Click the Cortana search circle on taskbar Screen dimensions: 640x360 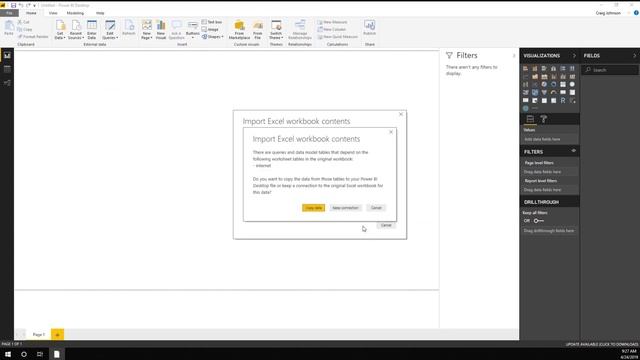24,354
